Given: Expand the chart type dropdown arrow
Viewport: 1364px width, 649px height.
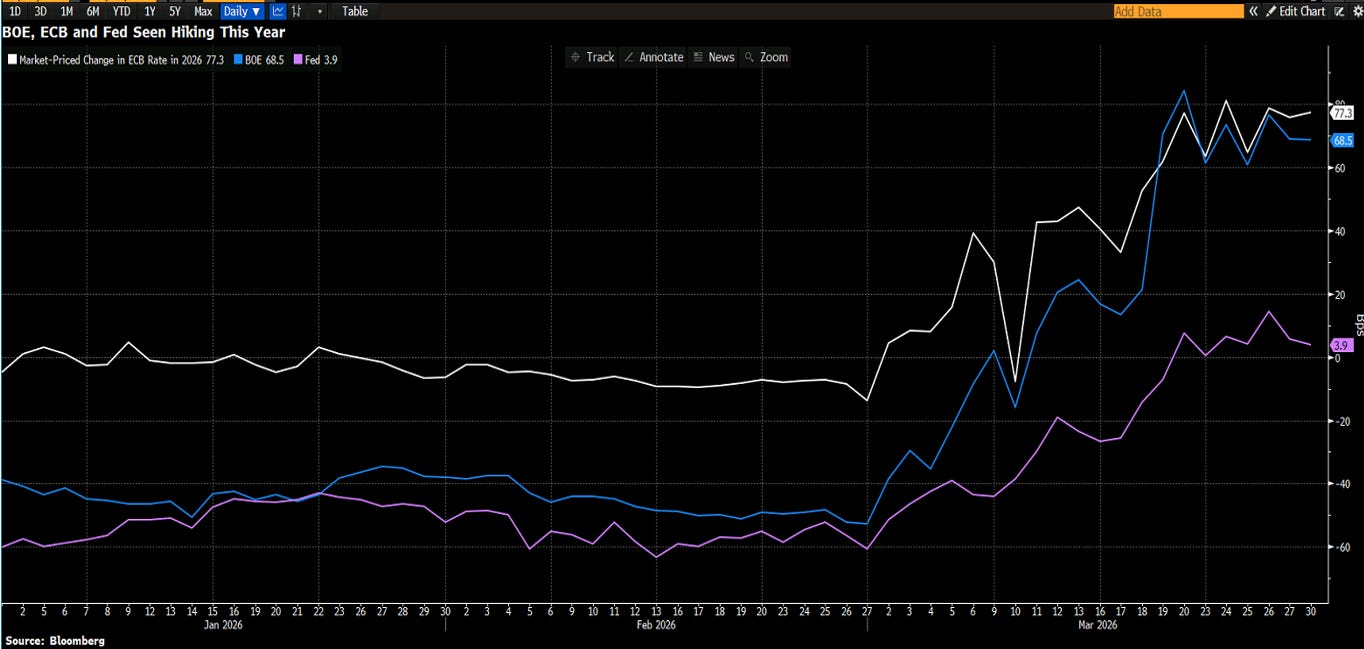Looking at the screenshot, I should coord(320,11).
